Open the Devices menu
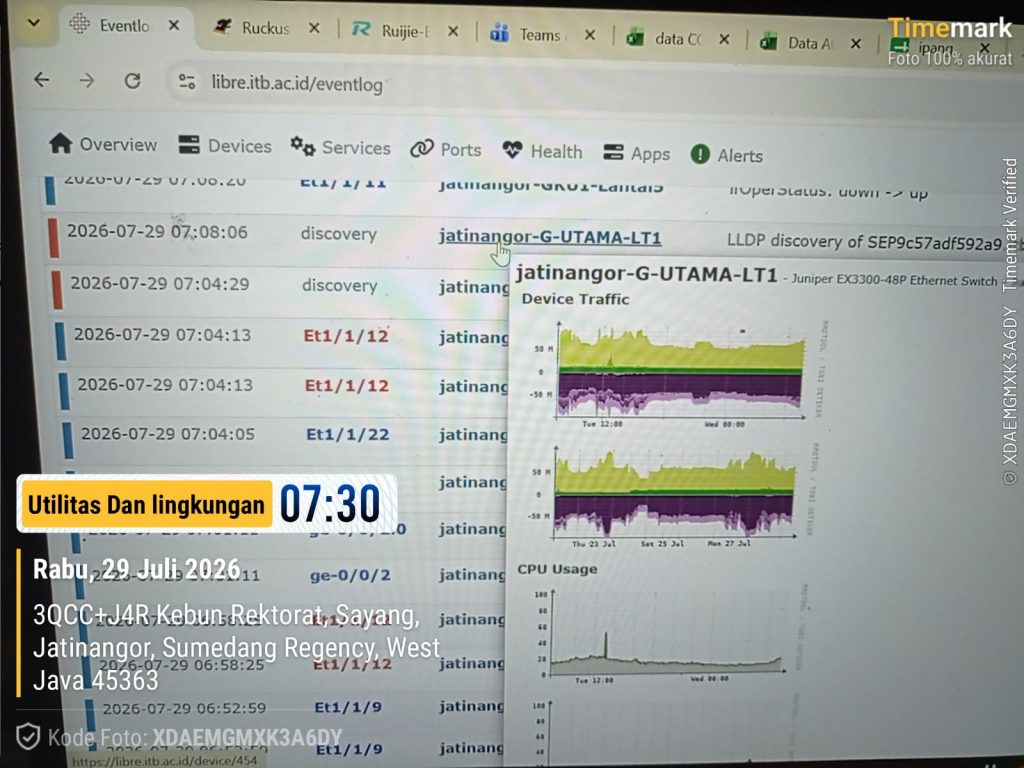The width and height of the screenshot is (1024, 768). (x=225, y=146)
